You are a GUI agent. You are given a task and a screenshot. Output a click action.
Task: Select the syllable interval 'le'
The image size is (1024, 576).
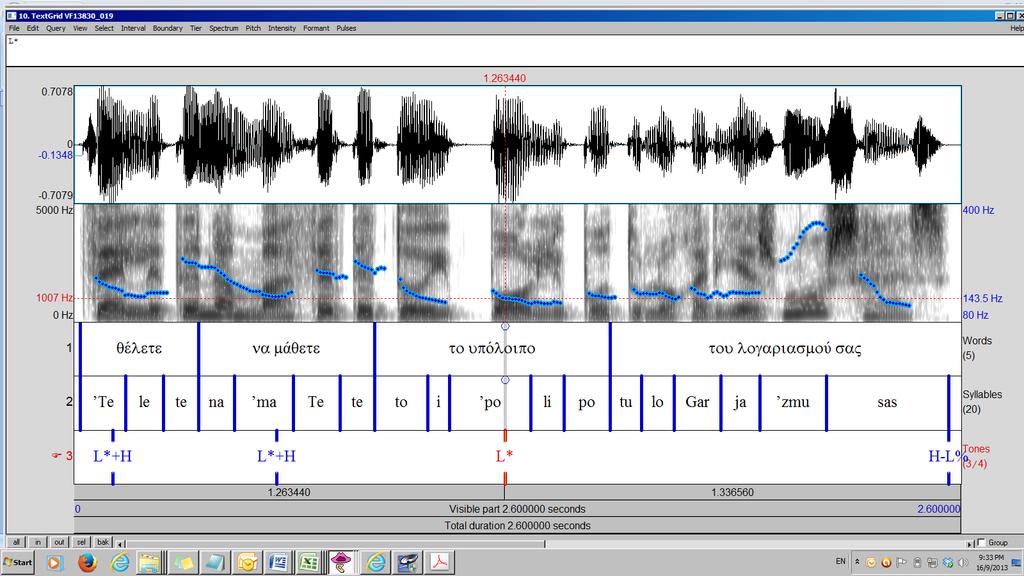144,402
